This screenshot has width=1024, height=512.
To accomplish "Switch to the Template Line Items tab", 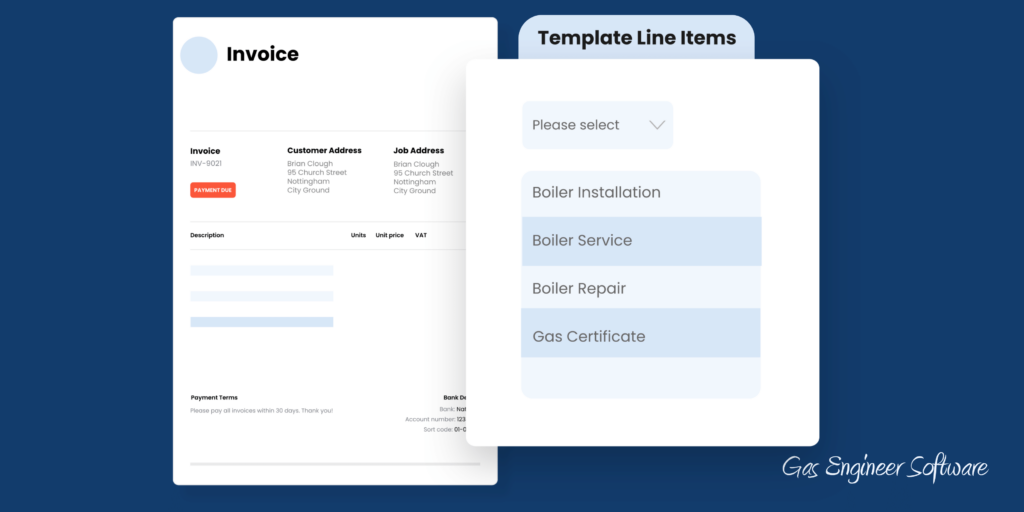I will [636, 39].
